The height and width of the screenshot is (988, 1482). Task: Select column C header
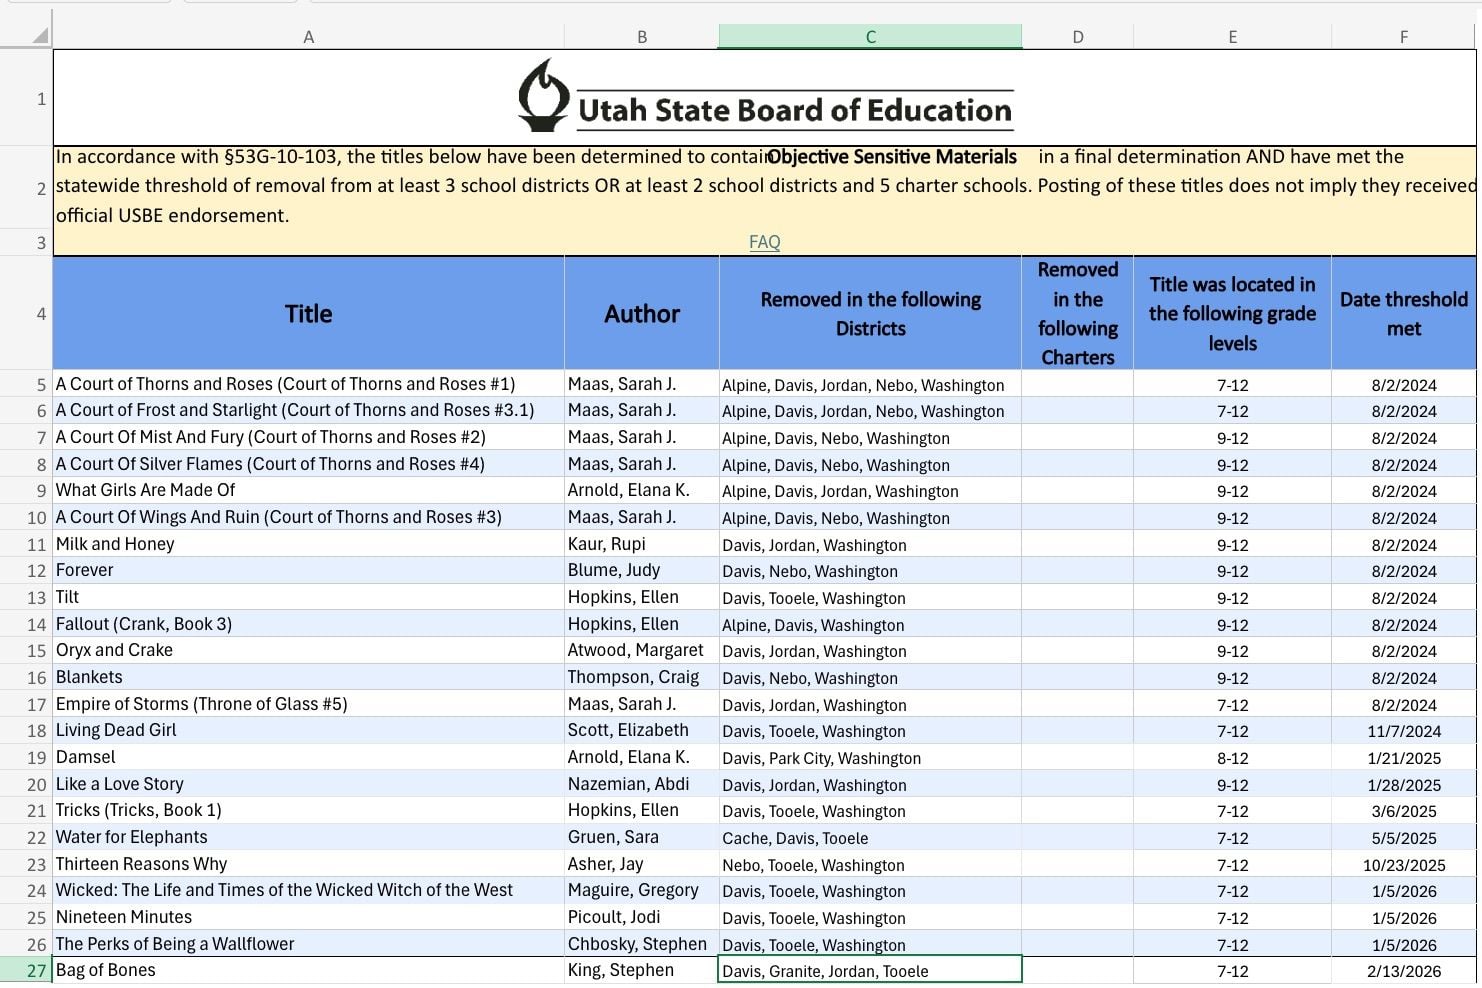869,36
